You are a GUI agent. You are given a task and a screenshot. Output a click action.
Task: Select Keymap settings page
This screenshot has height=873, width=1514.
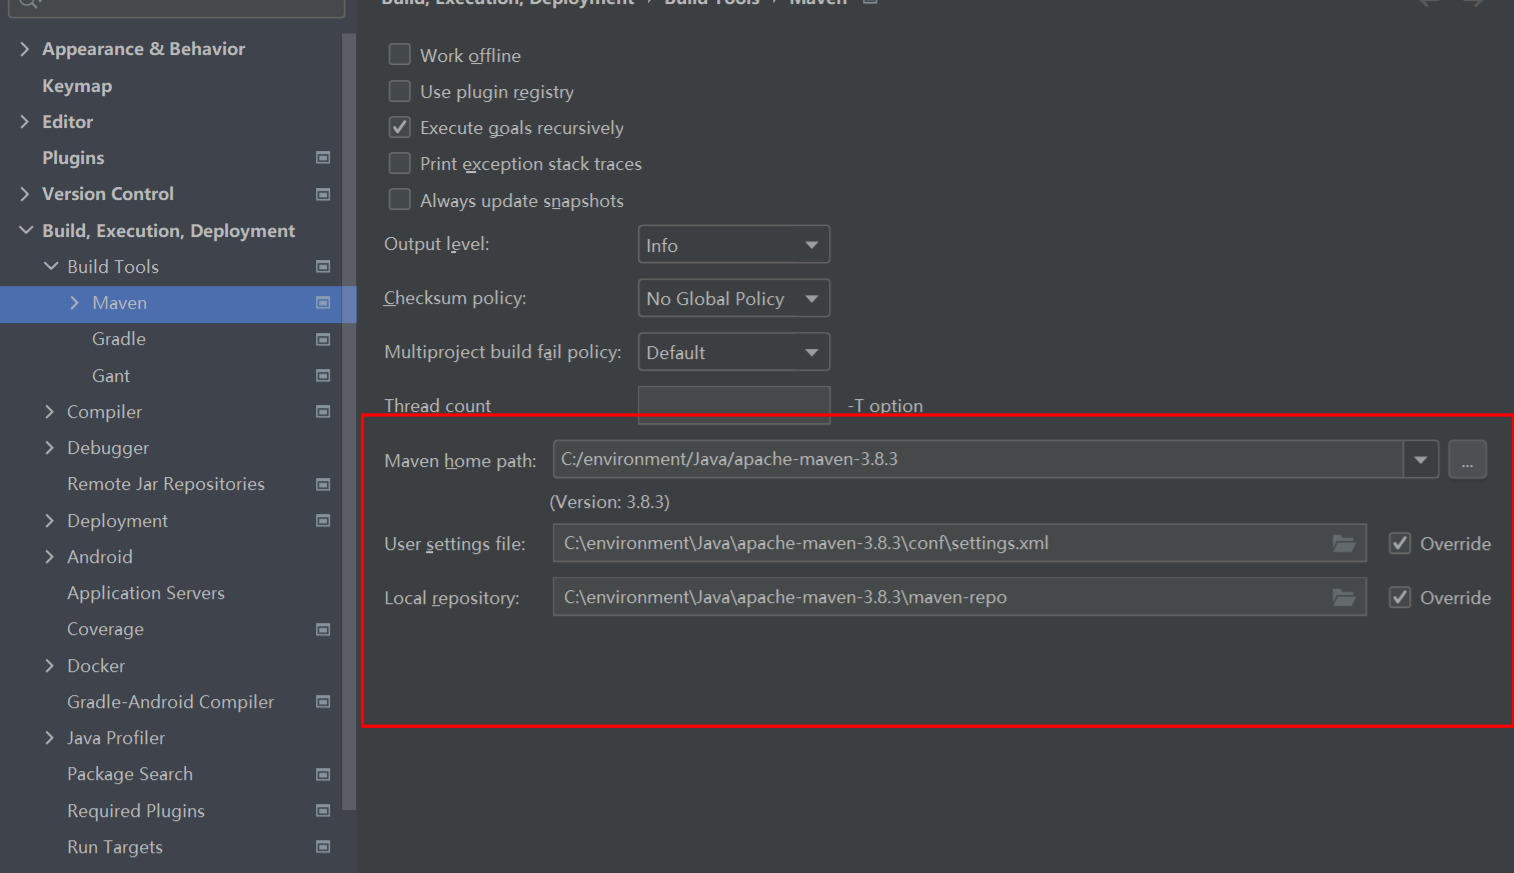[x=77, y=86]
